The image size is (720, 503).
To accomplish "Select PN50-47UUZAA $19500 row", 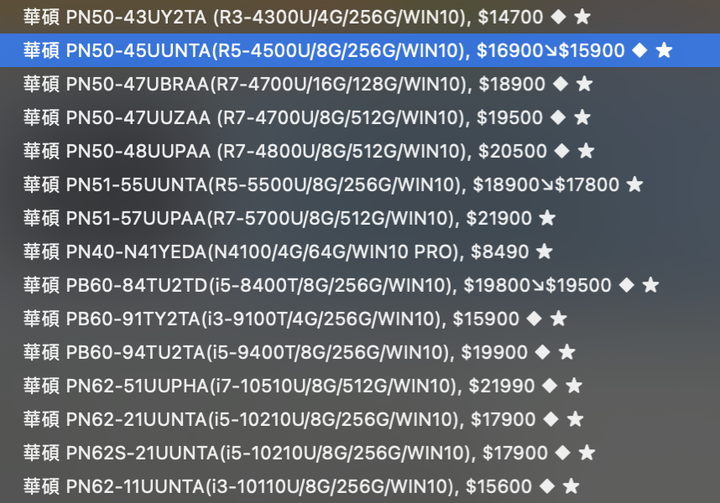I will tap(360, 118).
